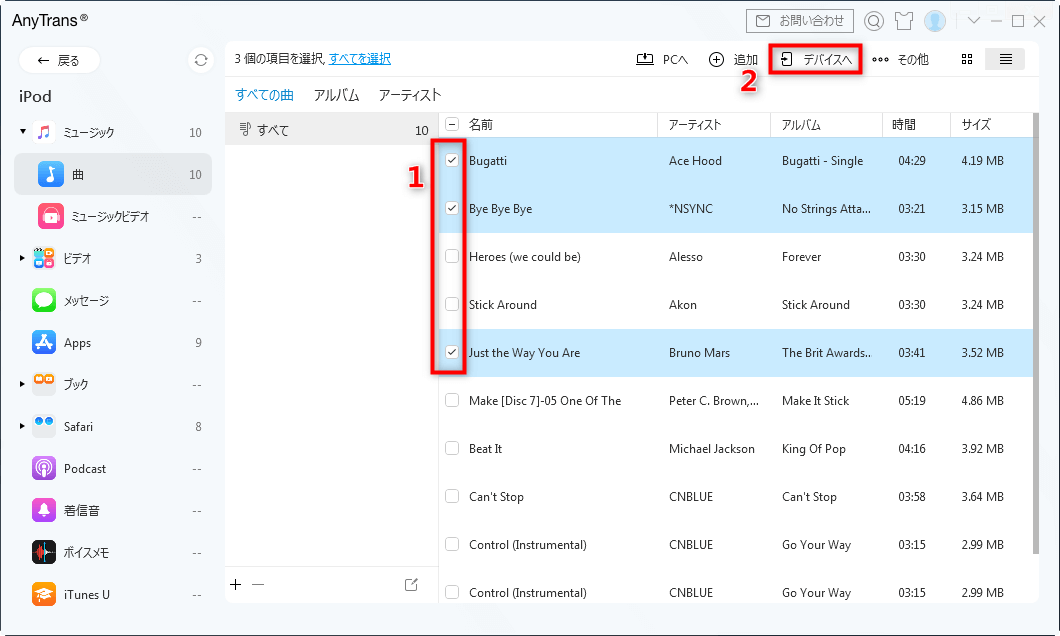
Task: Click the King Of Pop album cell
Action: pyautogui.click(x=813, y=448)
